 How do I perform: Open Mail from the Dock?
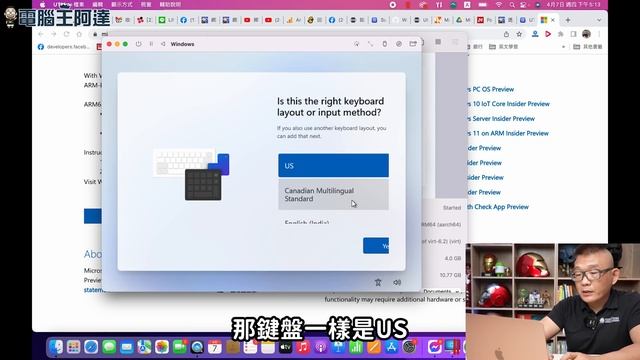[127, 347]
